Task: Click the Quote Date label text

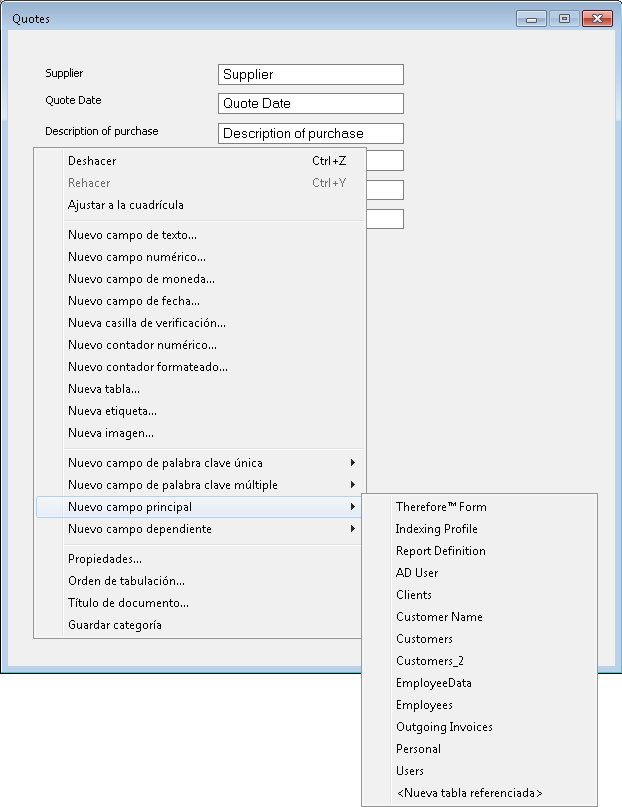Action: 73,100
